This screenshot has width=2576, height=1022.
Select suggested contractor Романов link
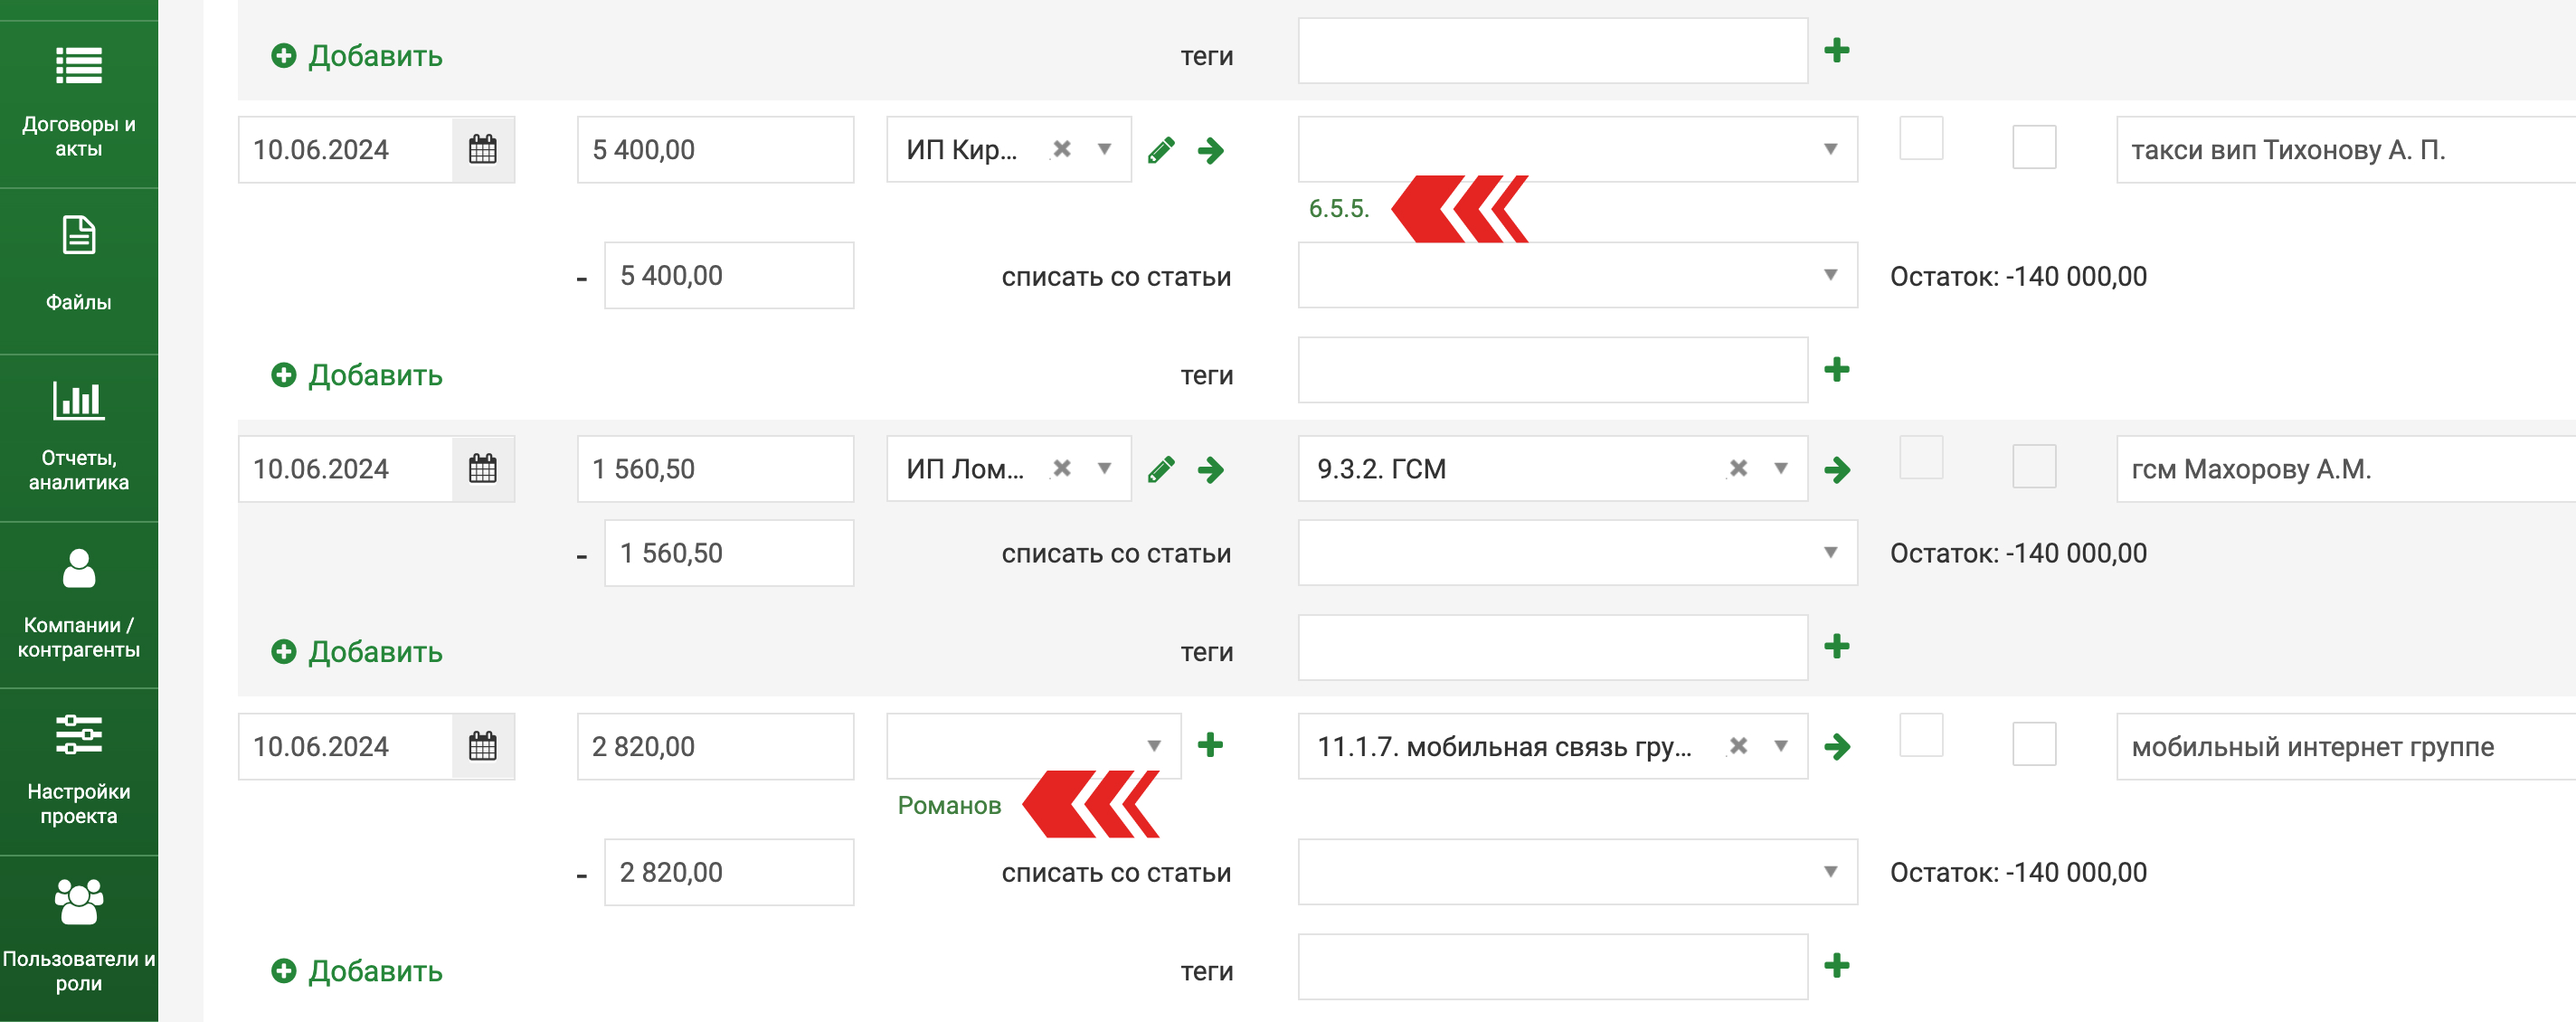[949, 805]
